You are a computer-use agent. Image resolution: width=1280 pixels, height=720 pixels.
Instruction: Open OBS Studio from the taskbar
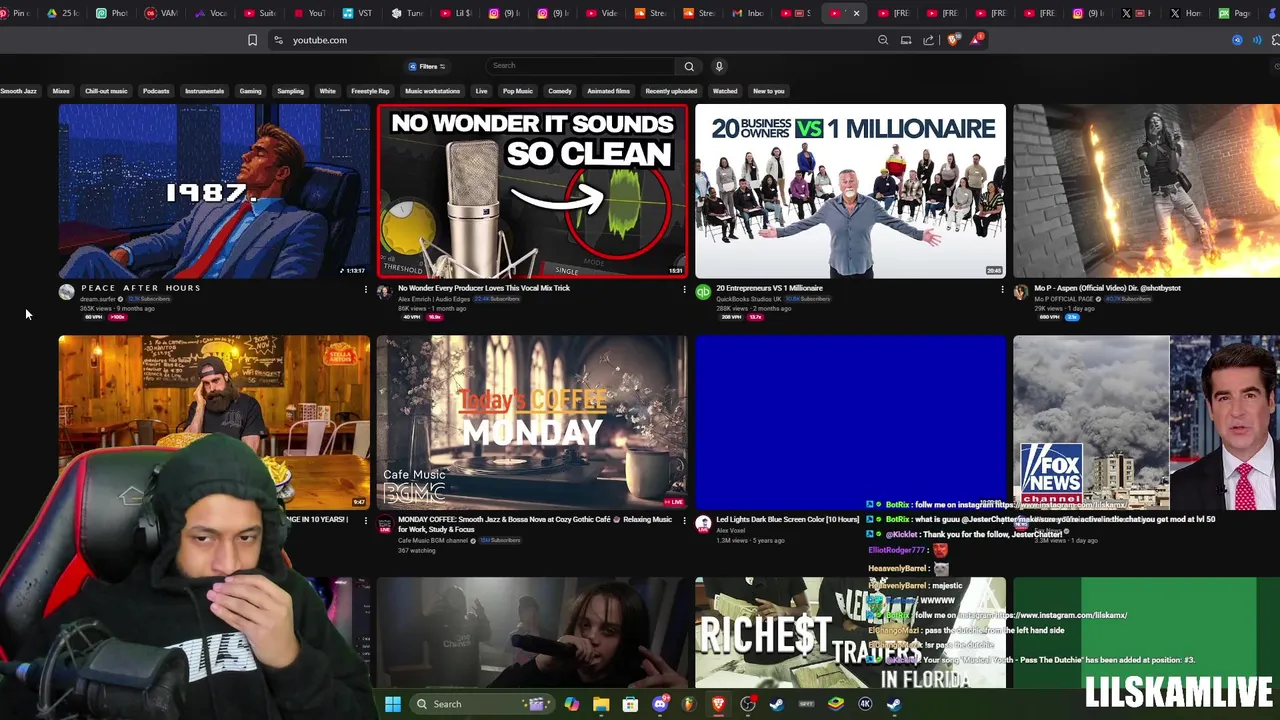coord(748,704)
